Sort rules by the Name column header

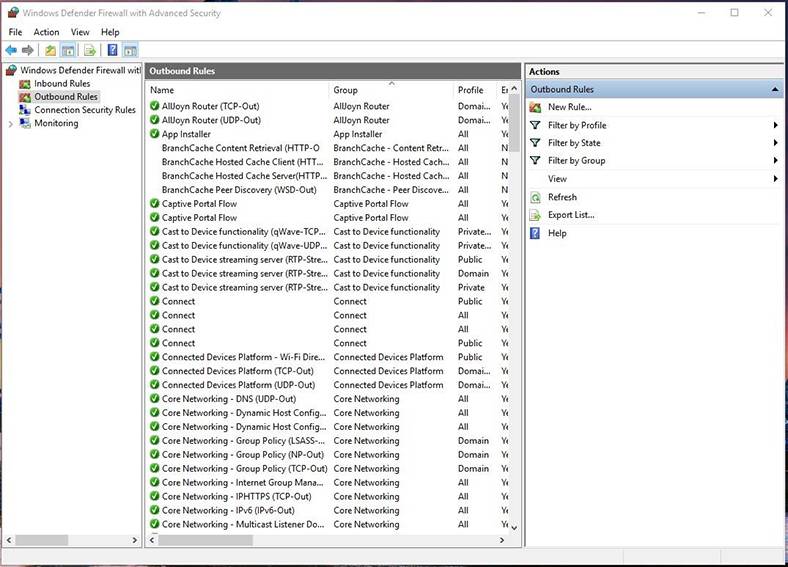(x=238, y=90)
